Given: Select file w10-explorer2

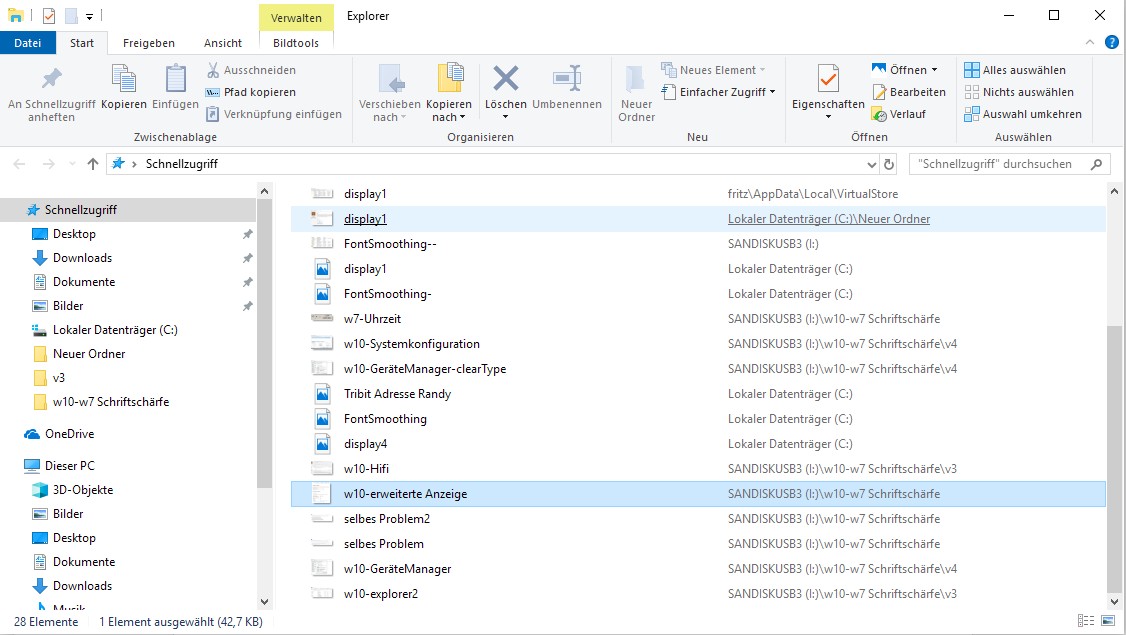Looking at the screenshot, I should (381, 594).
